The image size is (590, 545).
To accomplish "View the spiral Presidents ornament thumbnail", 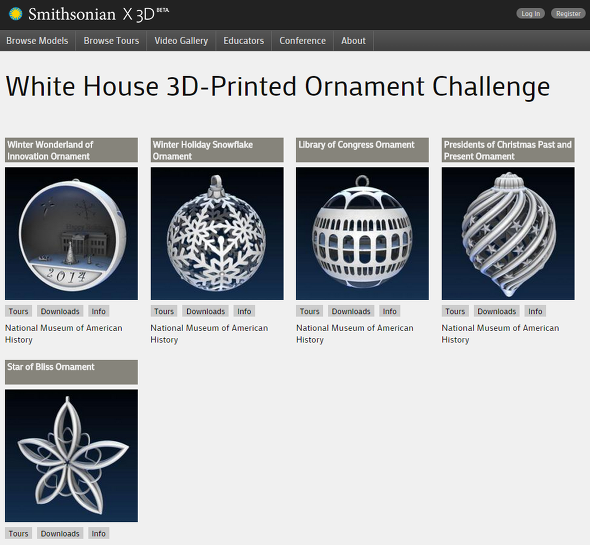I will point(508,234).
